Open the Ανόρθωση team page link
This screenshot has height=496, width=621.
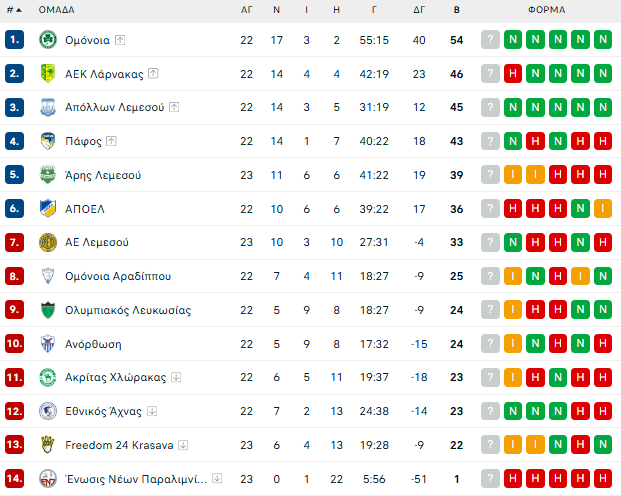[x=93, y=343]
